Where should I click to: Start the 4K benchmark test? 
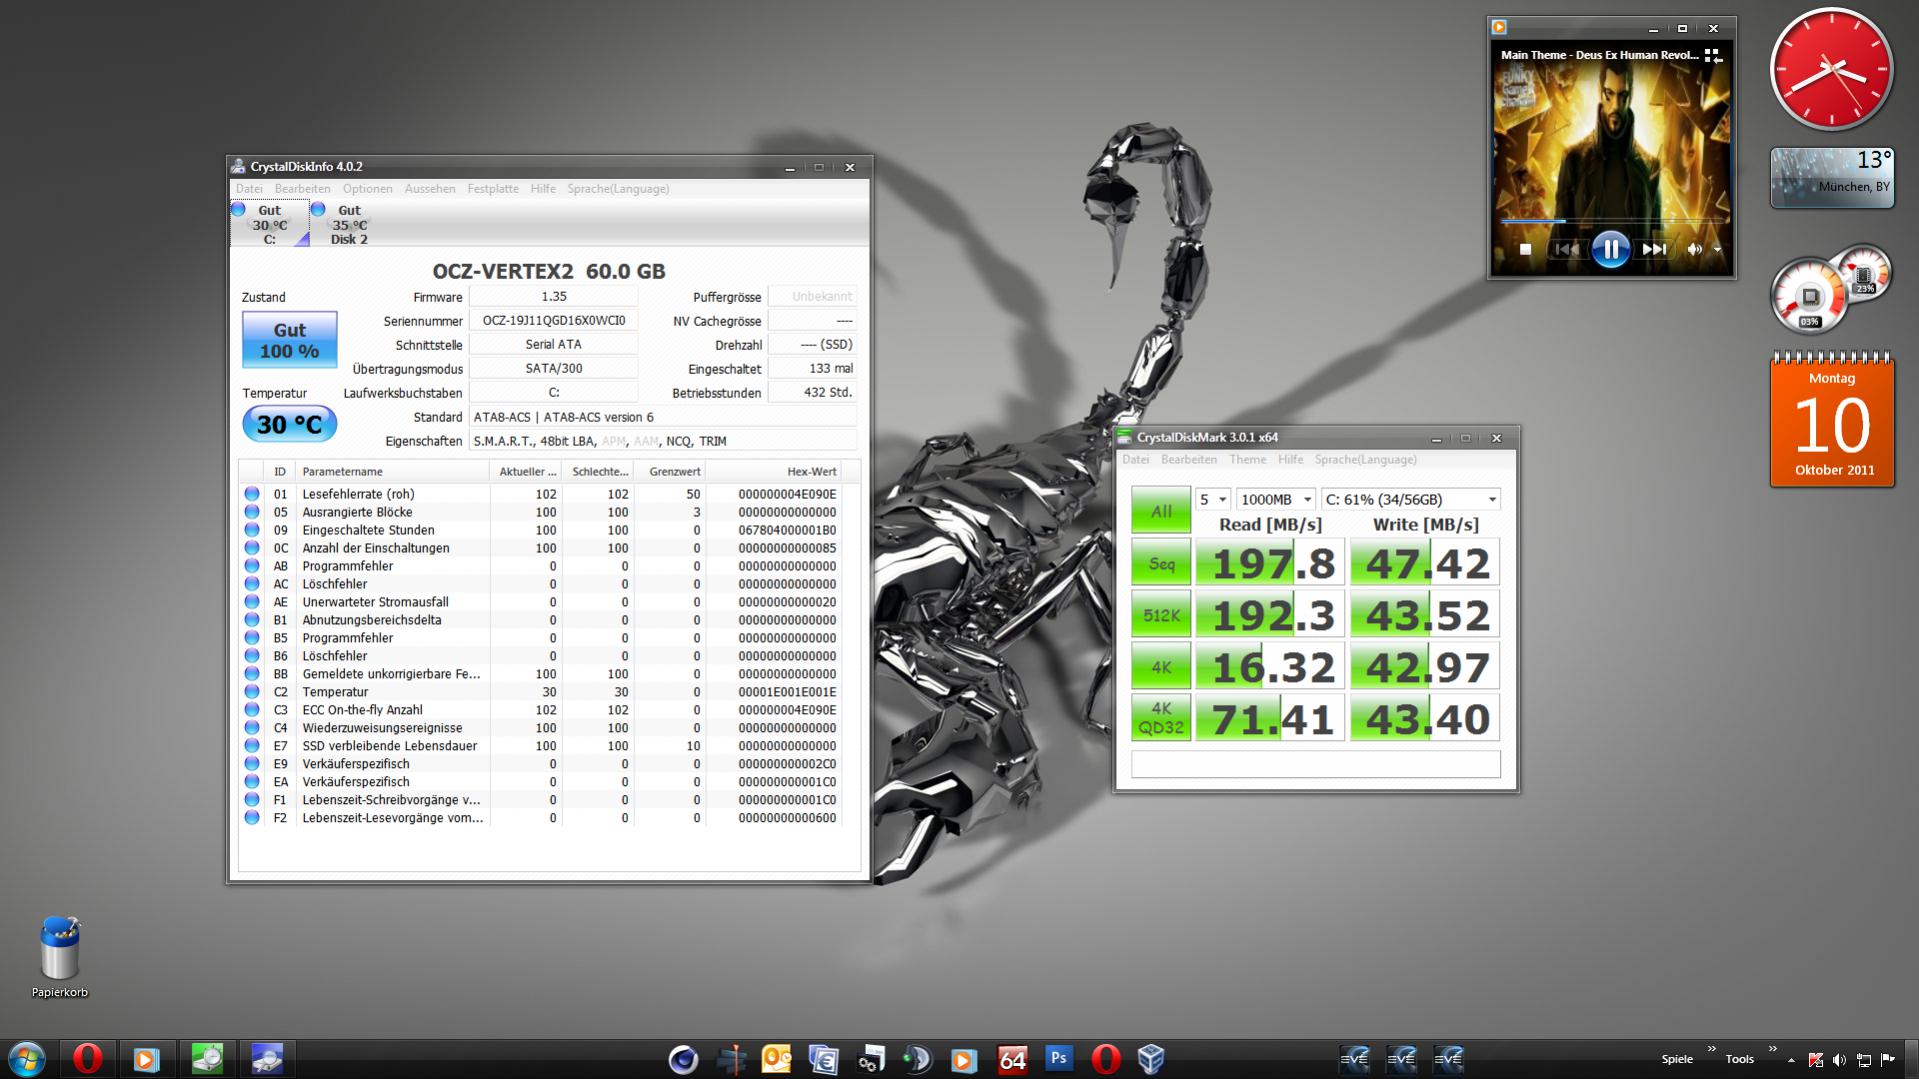pos(1161,667)
